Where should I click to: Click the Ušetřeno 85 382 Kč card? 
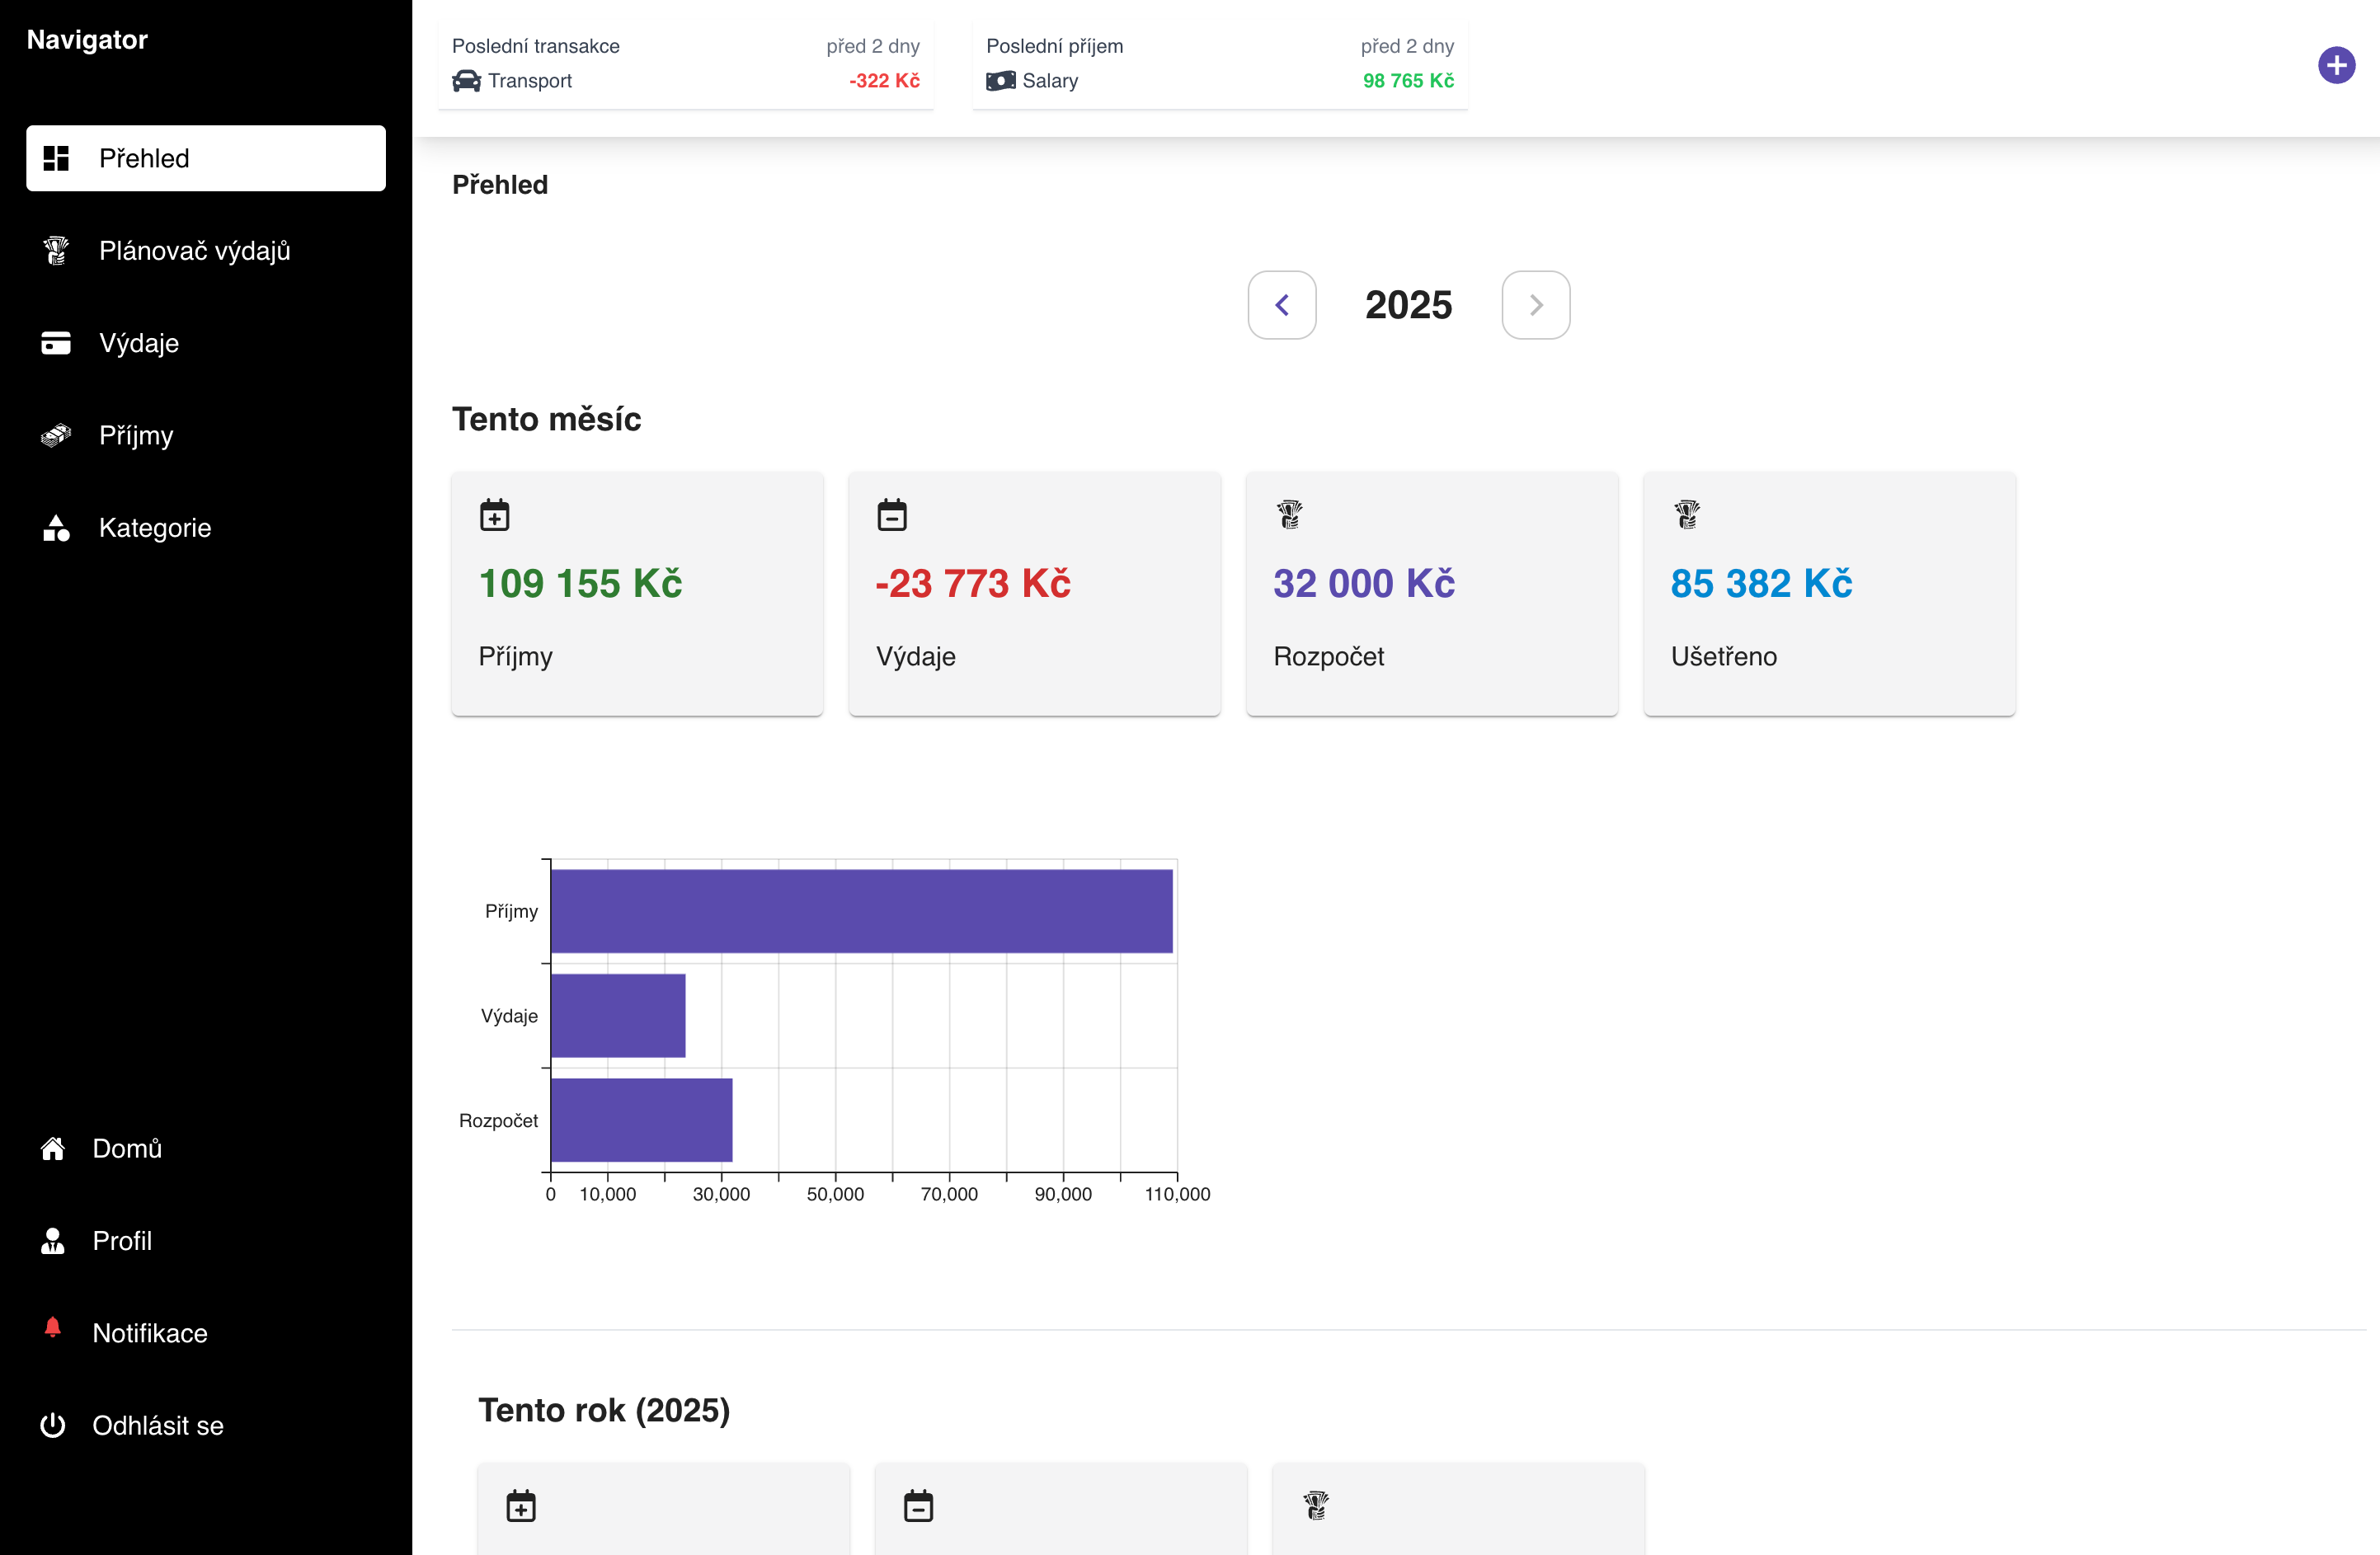pyautogui.click(x=1828, y=593)
